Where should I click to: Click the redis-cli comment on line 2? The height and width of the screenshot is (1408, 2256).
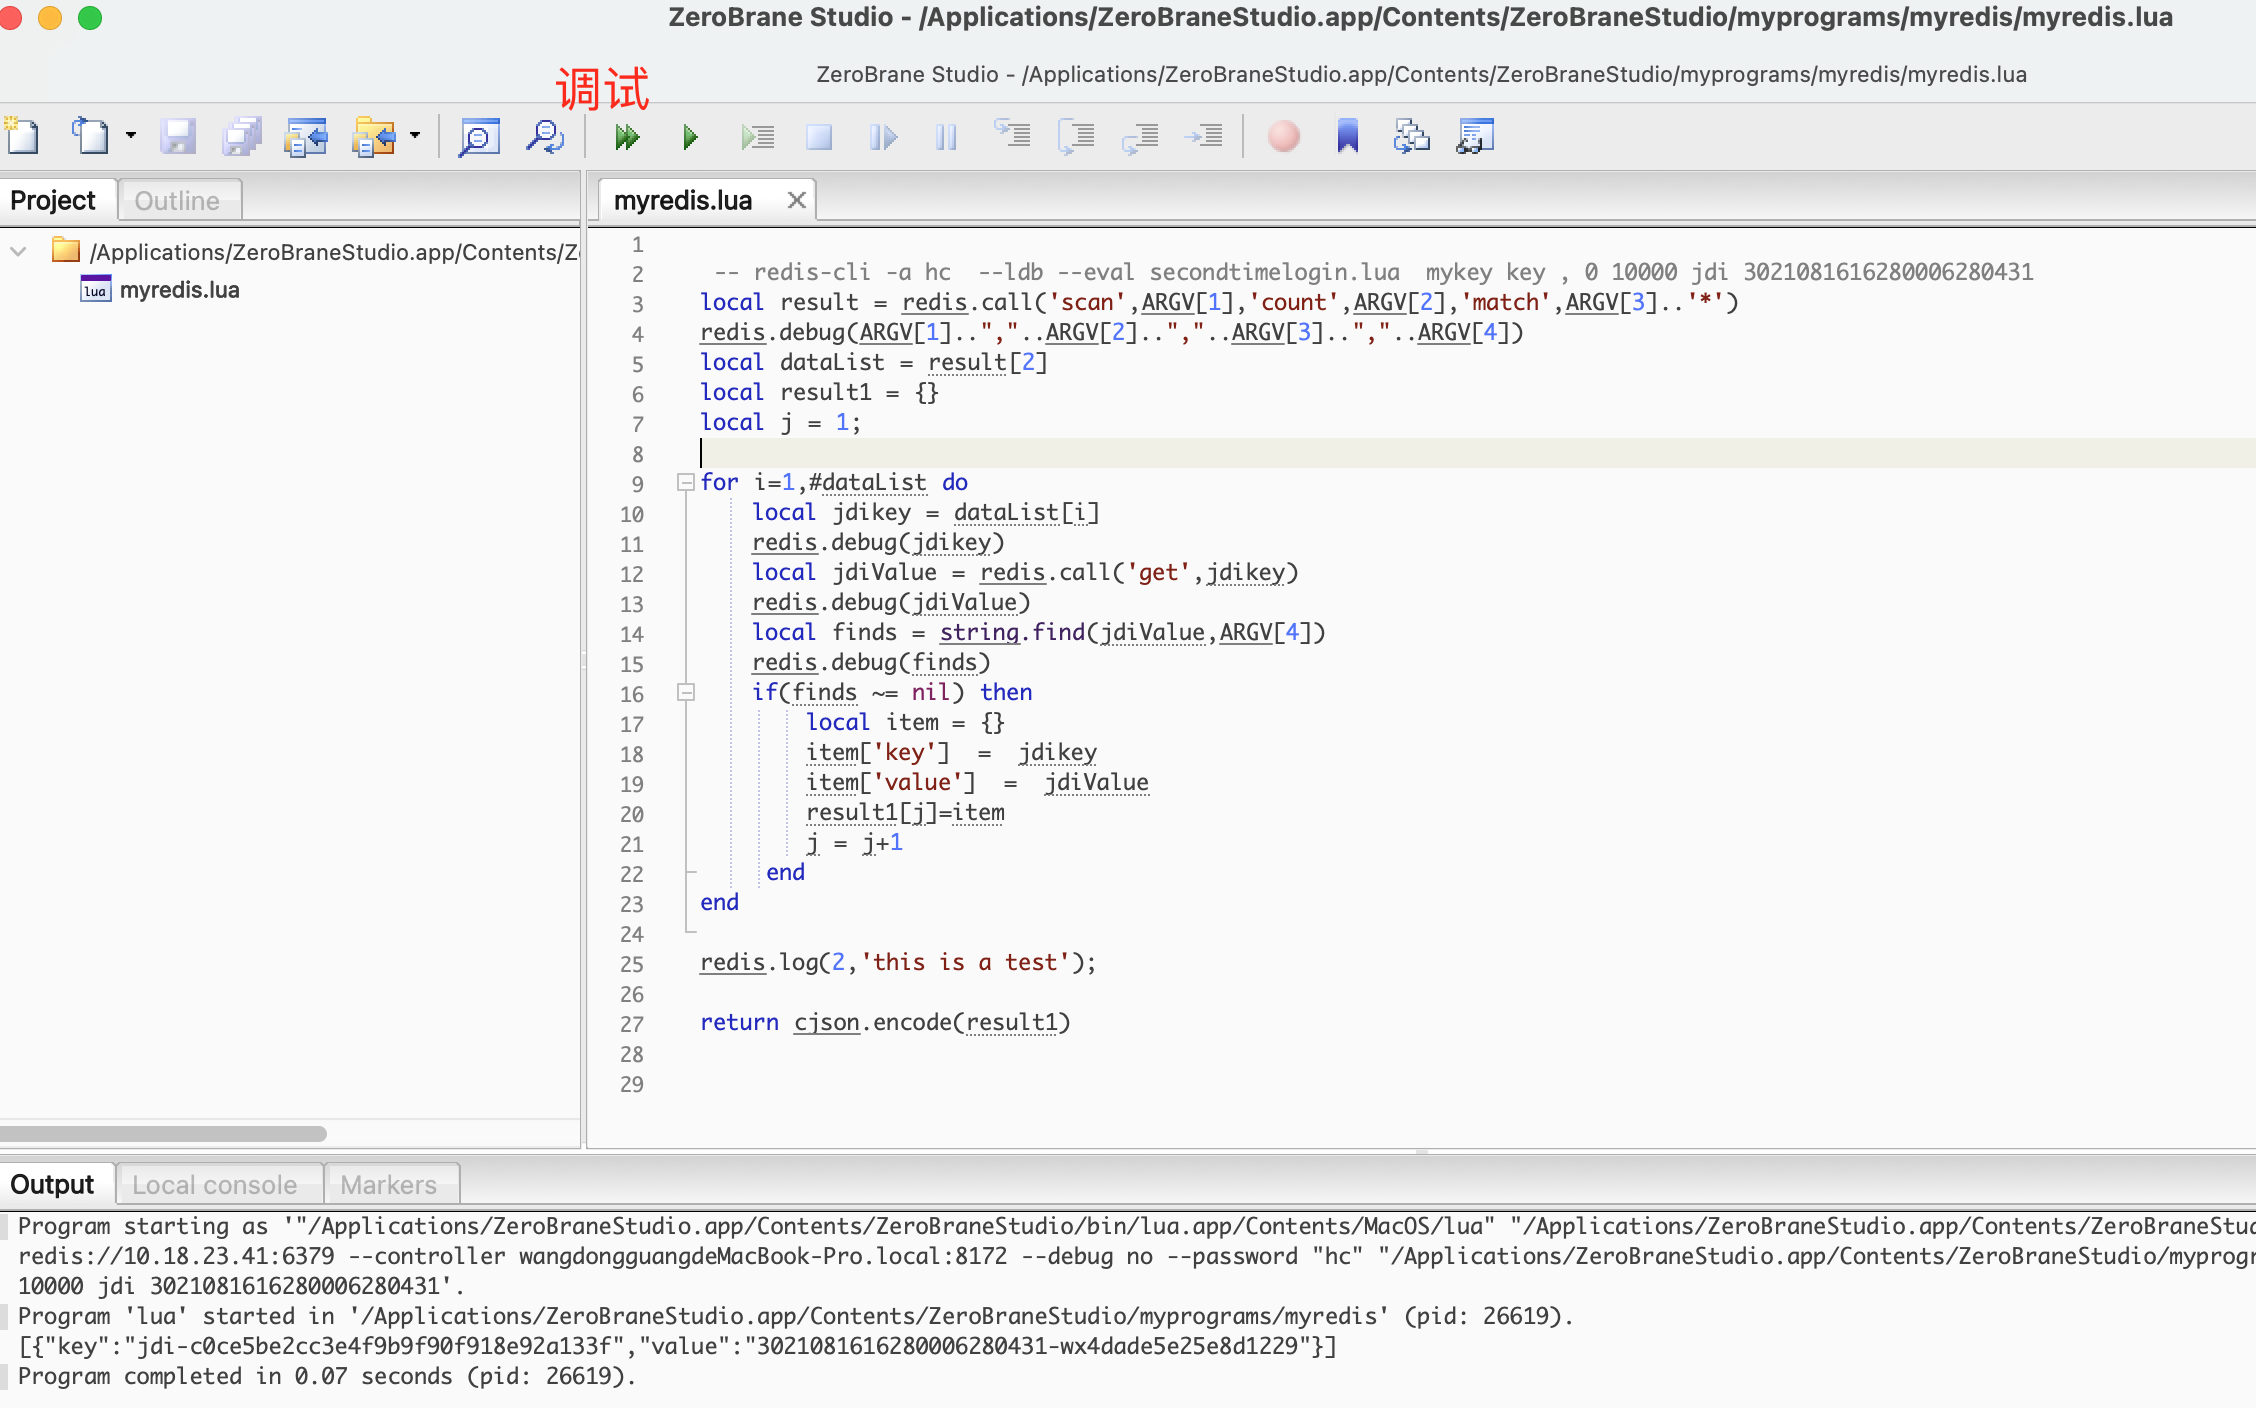(1374, 272)
